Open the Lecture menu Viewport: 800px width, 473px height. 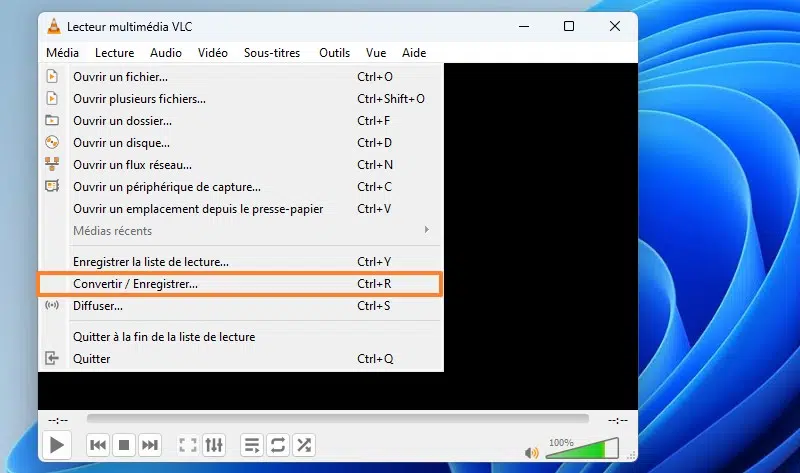[x=114, y=53]
